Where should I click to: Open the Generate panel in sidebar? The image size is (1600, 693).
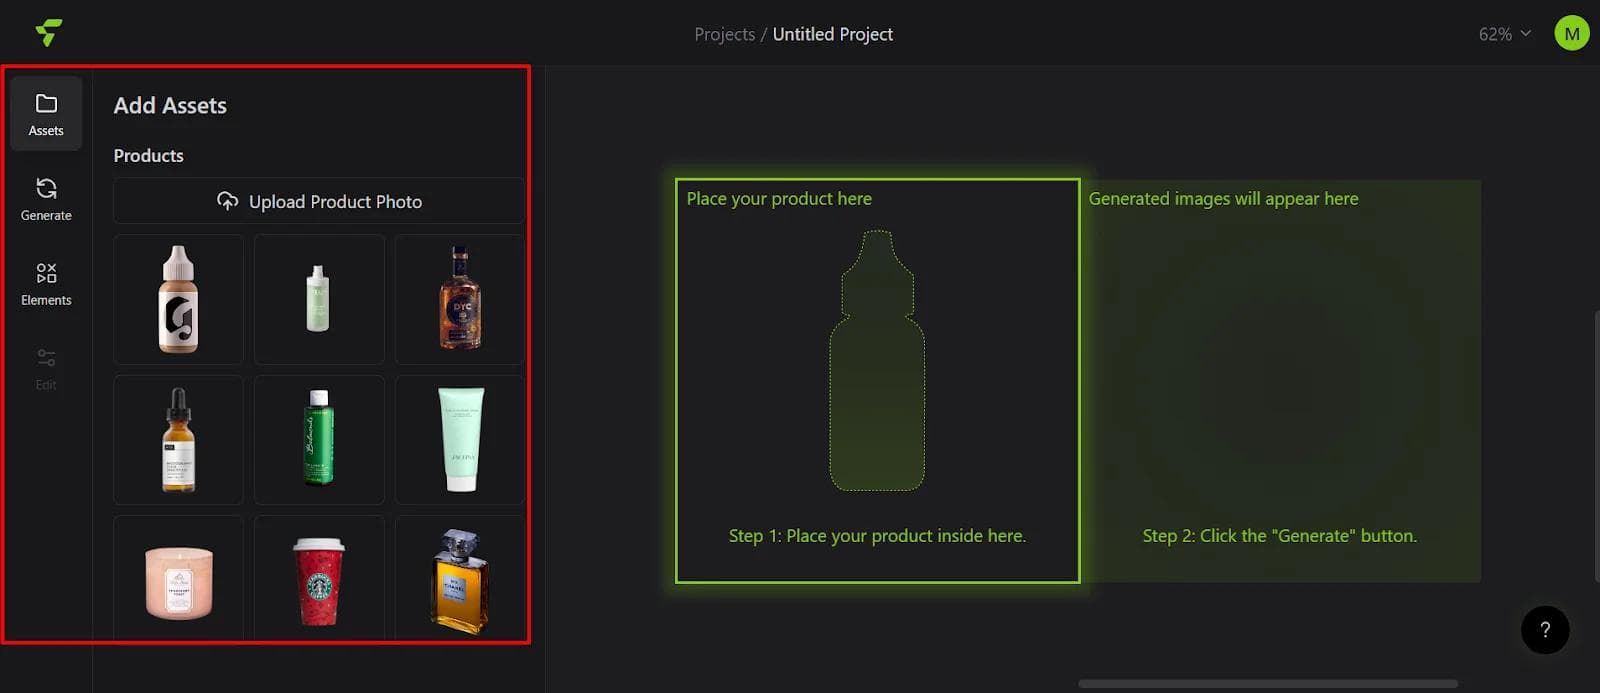click(x=46, y=199)
